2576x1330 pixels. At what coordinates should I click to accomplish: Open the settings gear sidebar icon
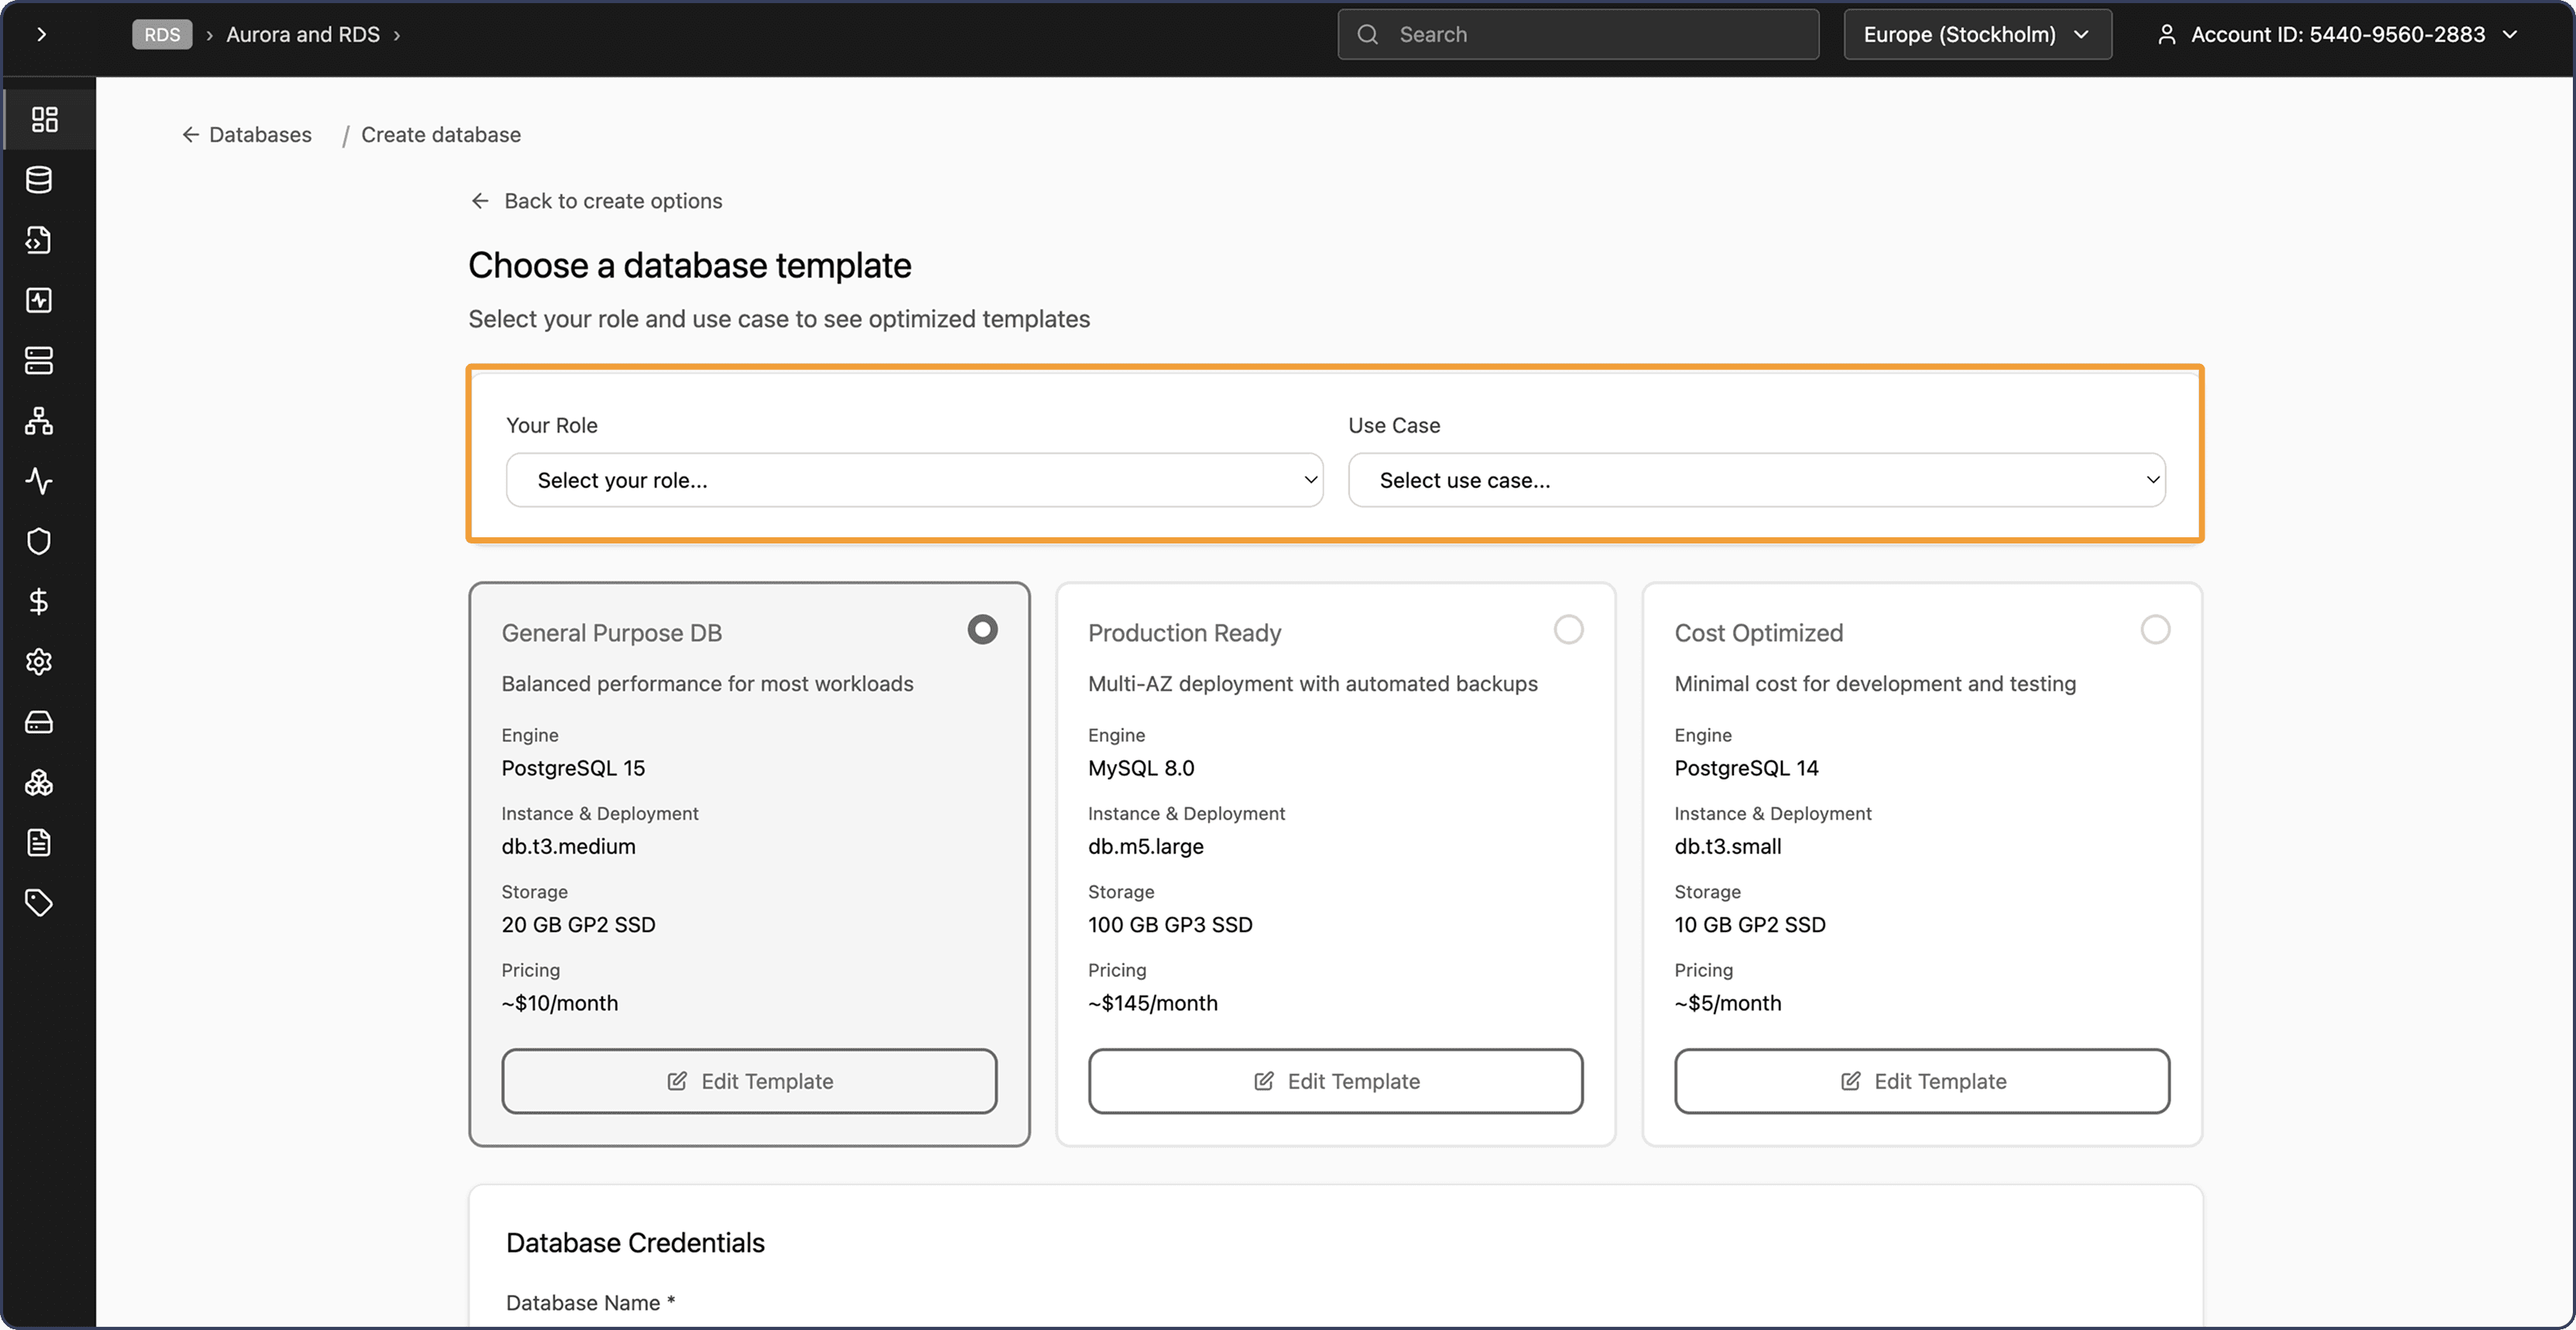[39, 662]
